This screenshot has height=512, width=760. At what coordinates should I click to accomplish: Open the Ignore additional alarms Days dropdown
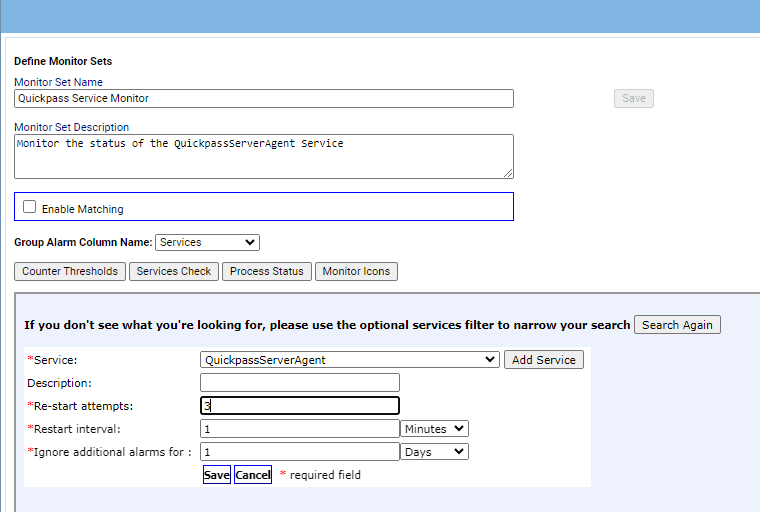click(434, 452)
